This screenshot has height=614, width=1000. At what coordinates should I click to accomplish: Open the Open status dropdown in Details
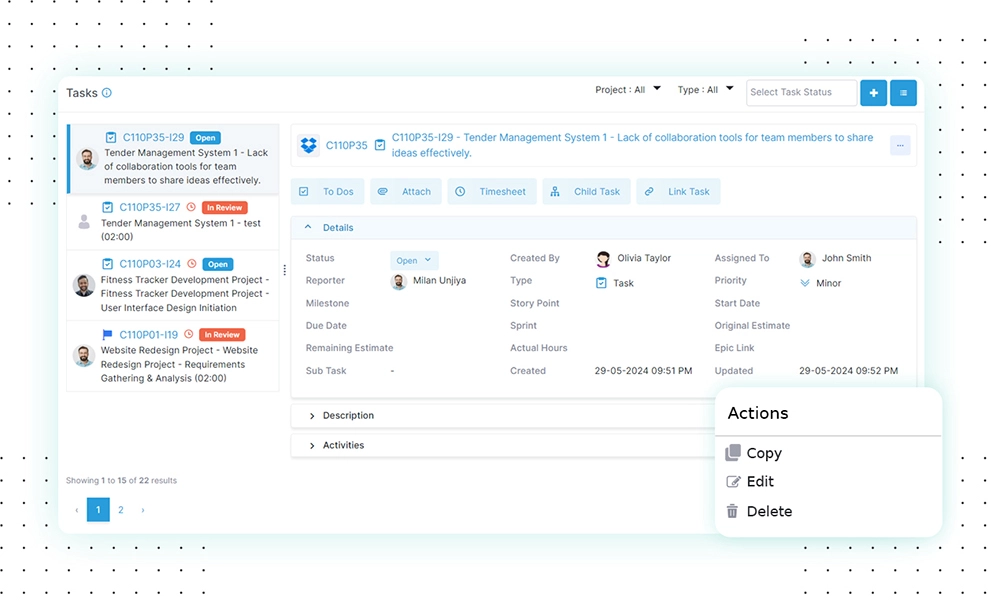[414, 258]
